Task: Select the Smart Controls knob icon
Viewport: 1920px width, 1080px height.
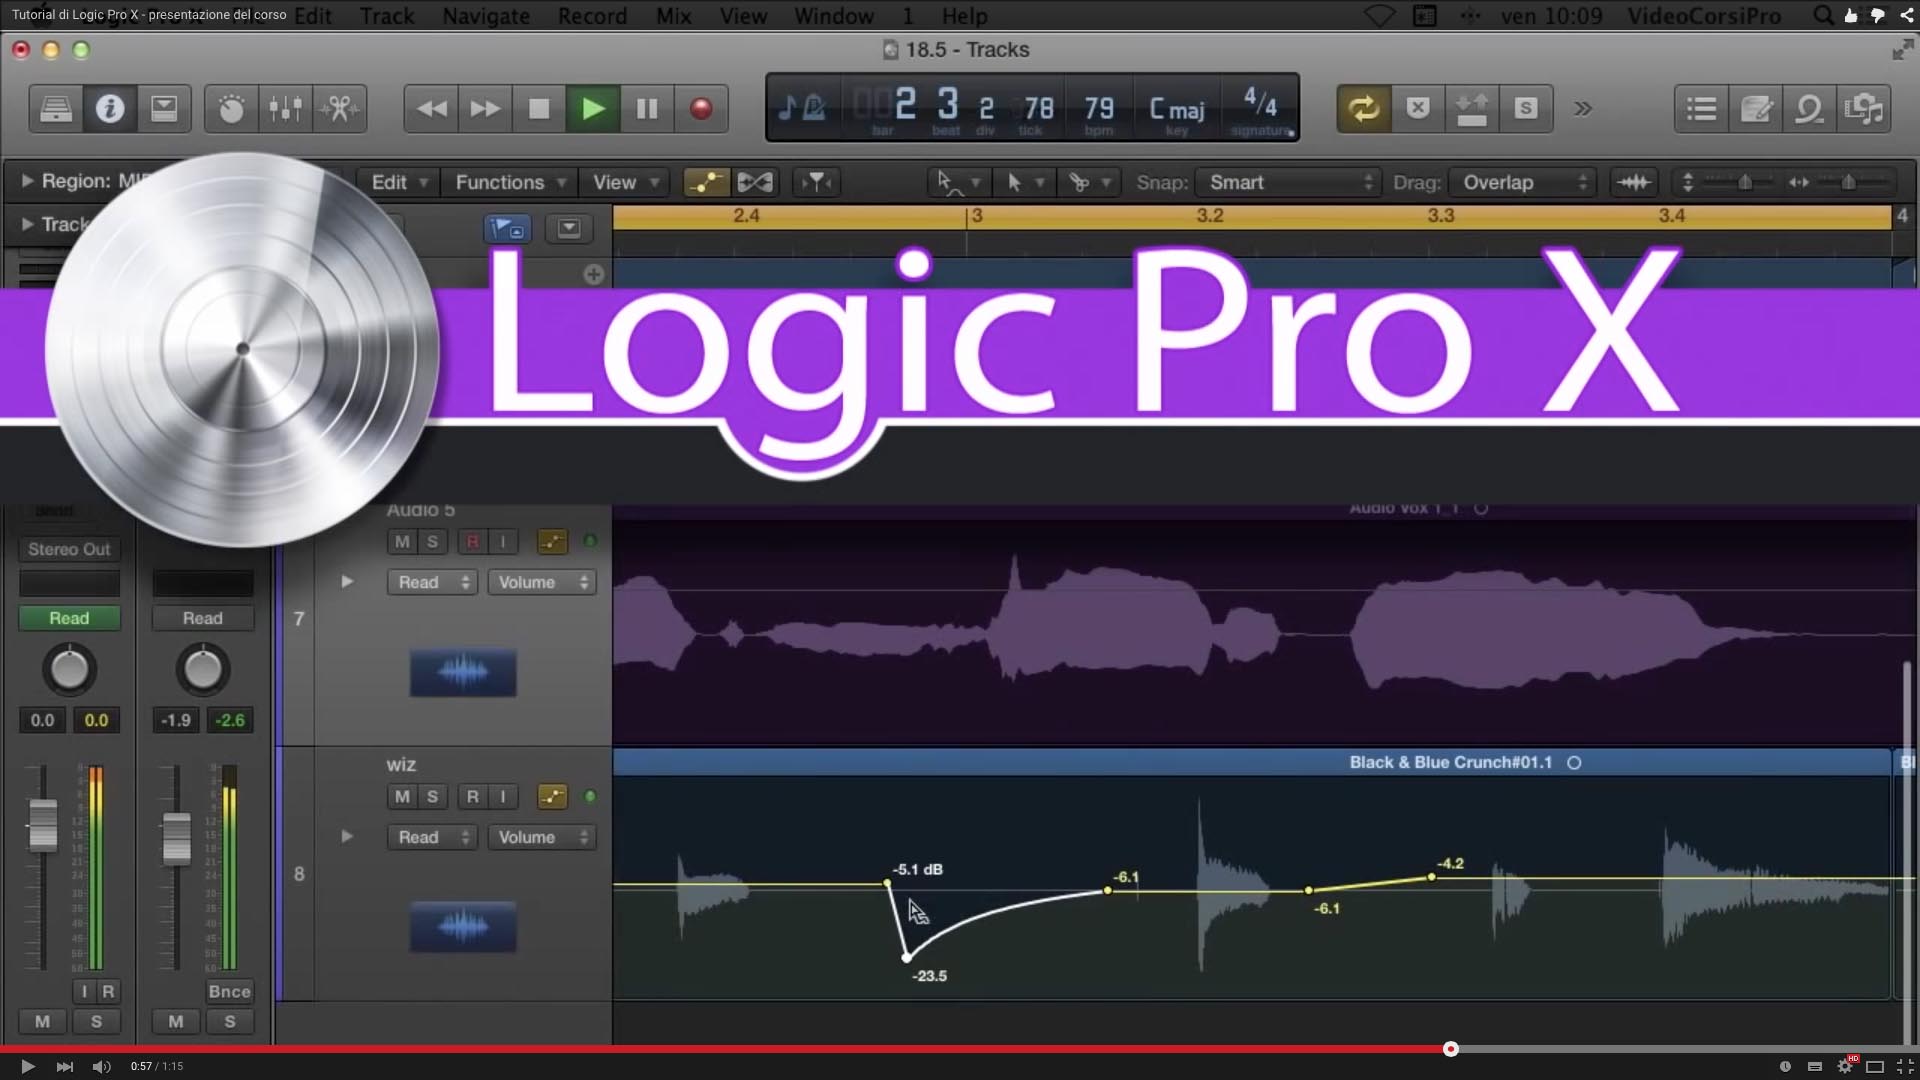Action: point(230,109)
